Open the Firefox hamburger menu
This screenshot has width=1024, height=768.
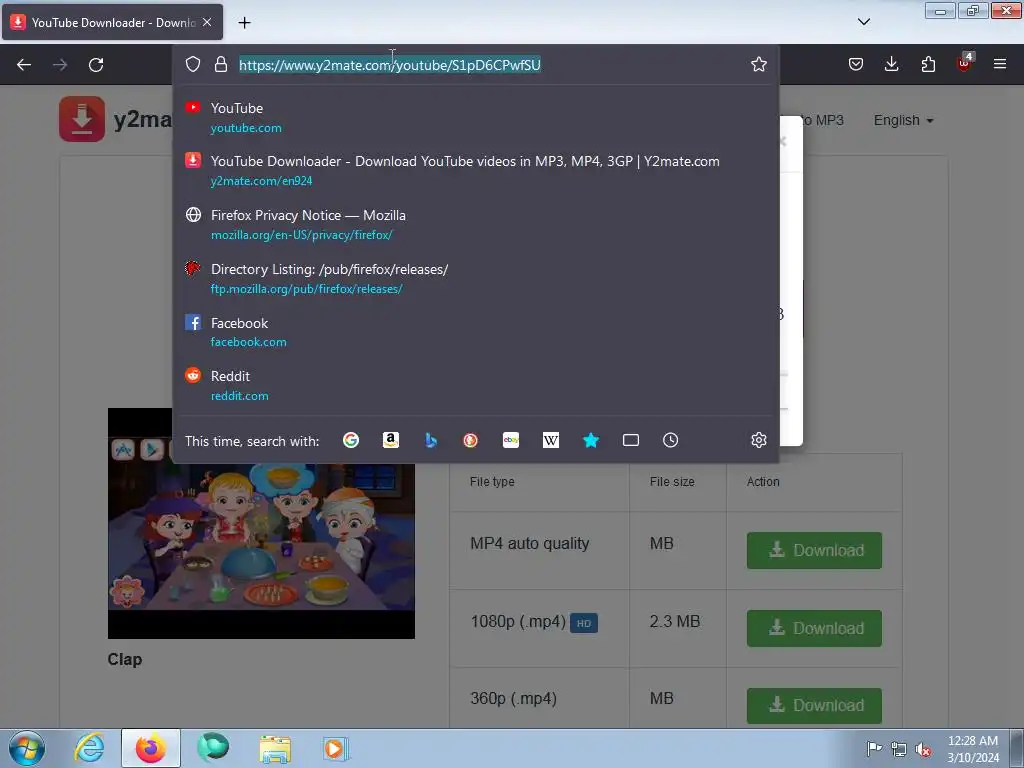point(999,64)
